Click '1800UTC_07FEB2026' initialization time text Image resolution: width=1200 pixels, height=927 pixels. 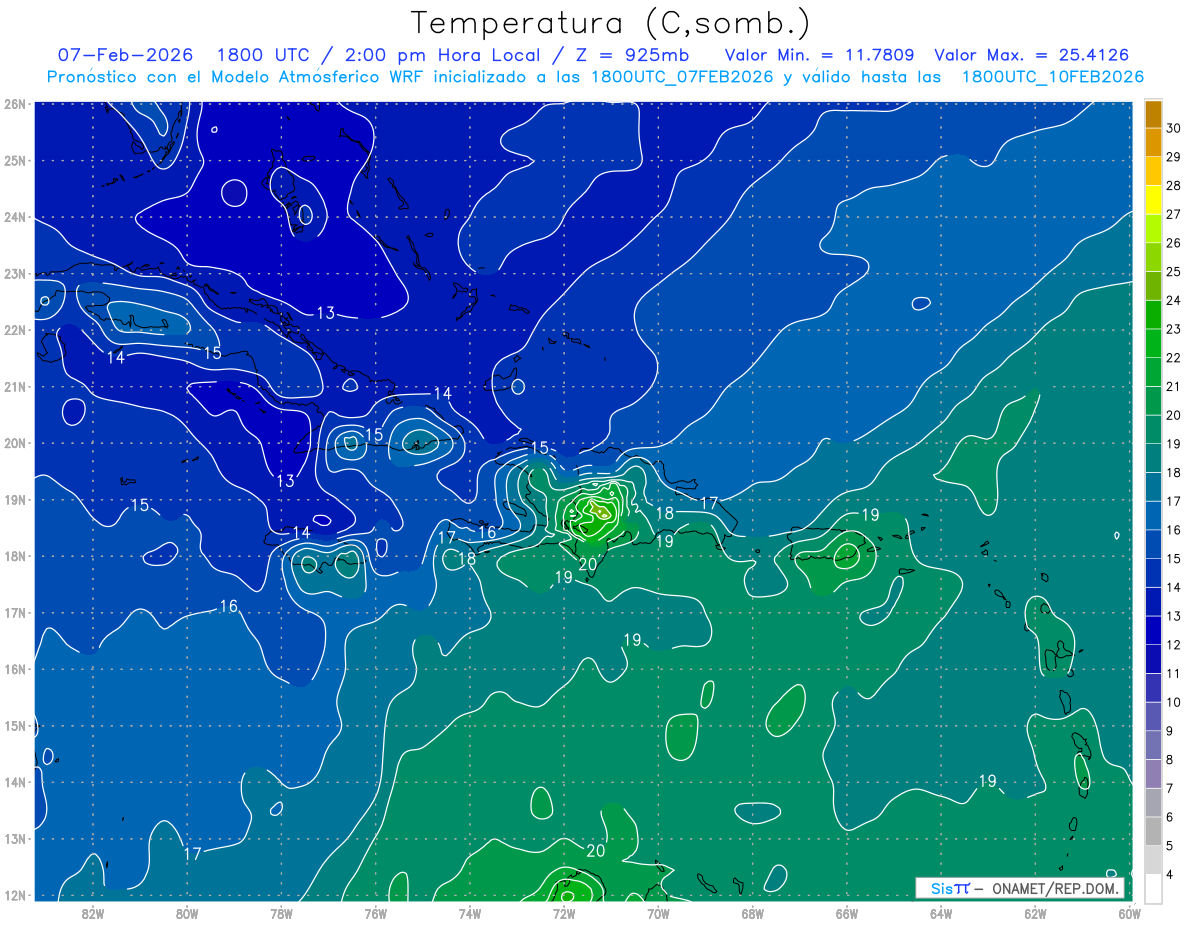tap(681, 76)
